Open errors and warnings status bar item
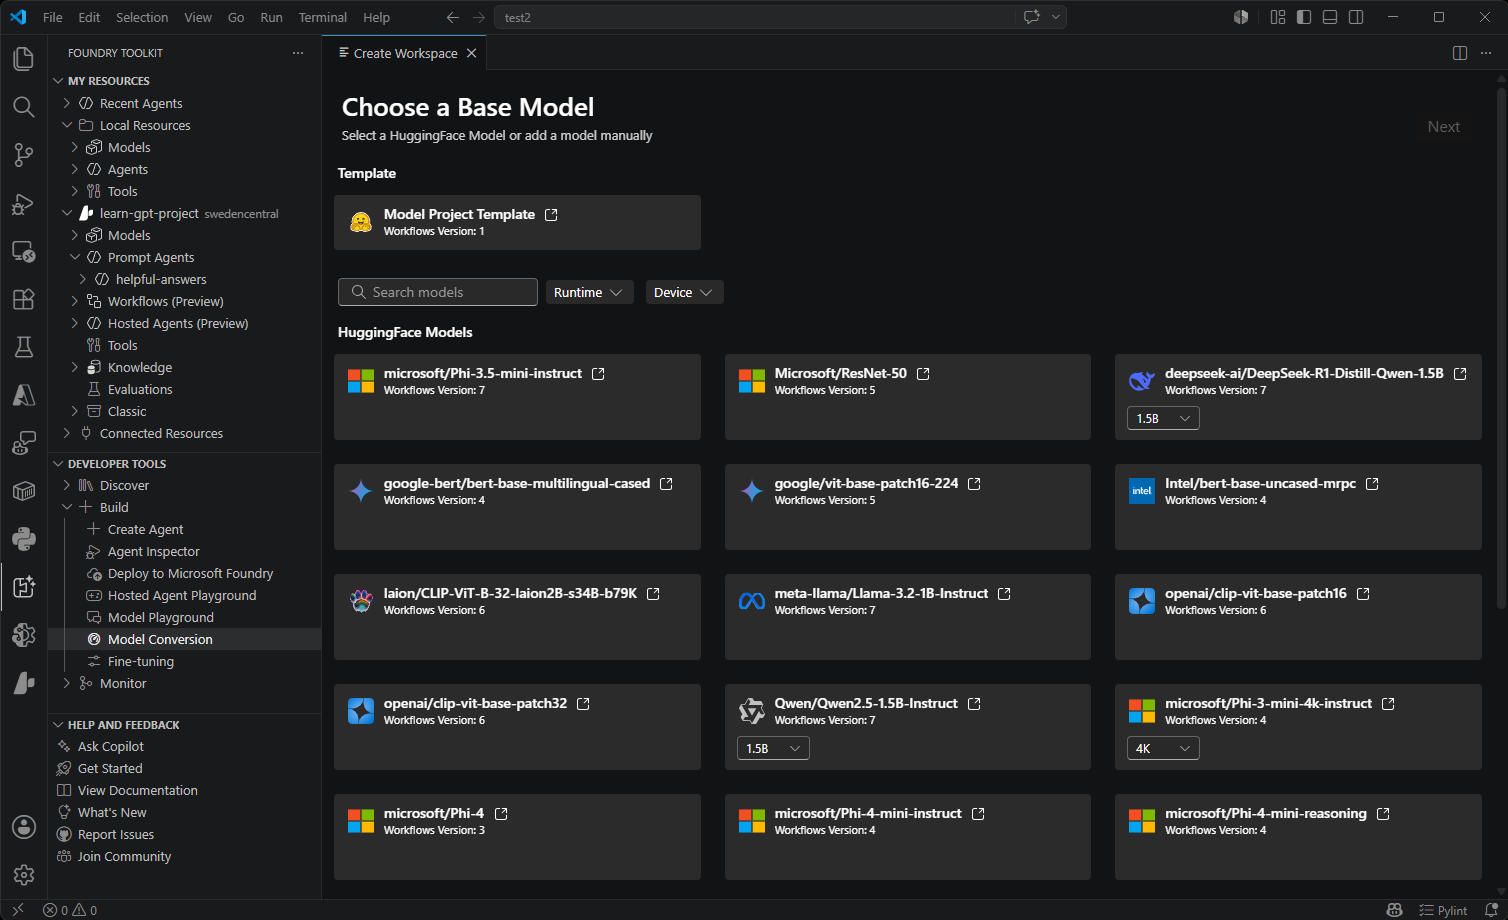Screen dimensions: 1508x920 (70, 910)
